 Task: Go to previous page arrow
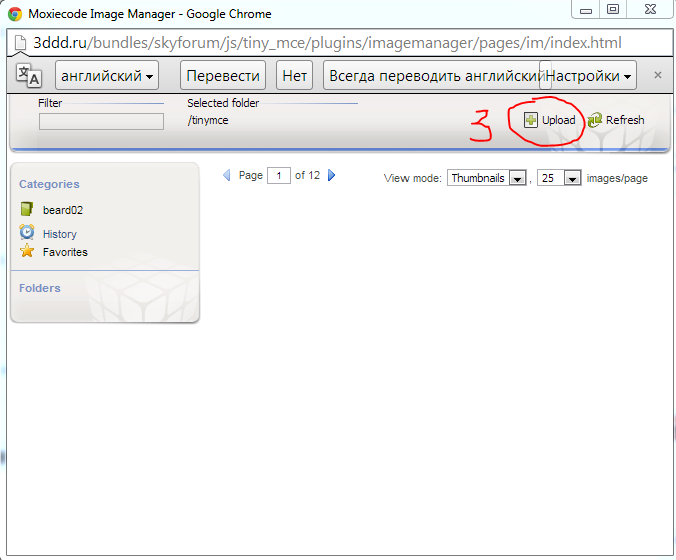pyautogui.click(x=227, y=175)
